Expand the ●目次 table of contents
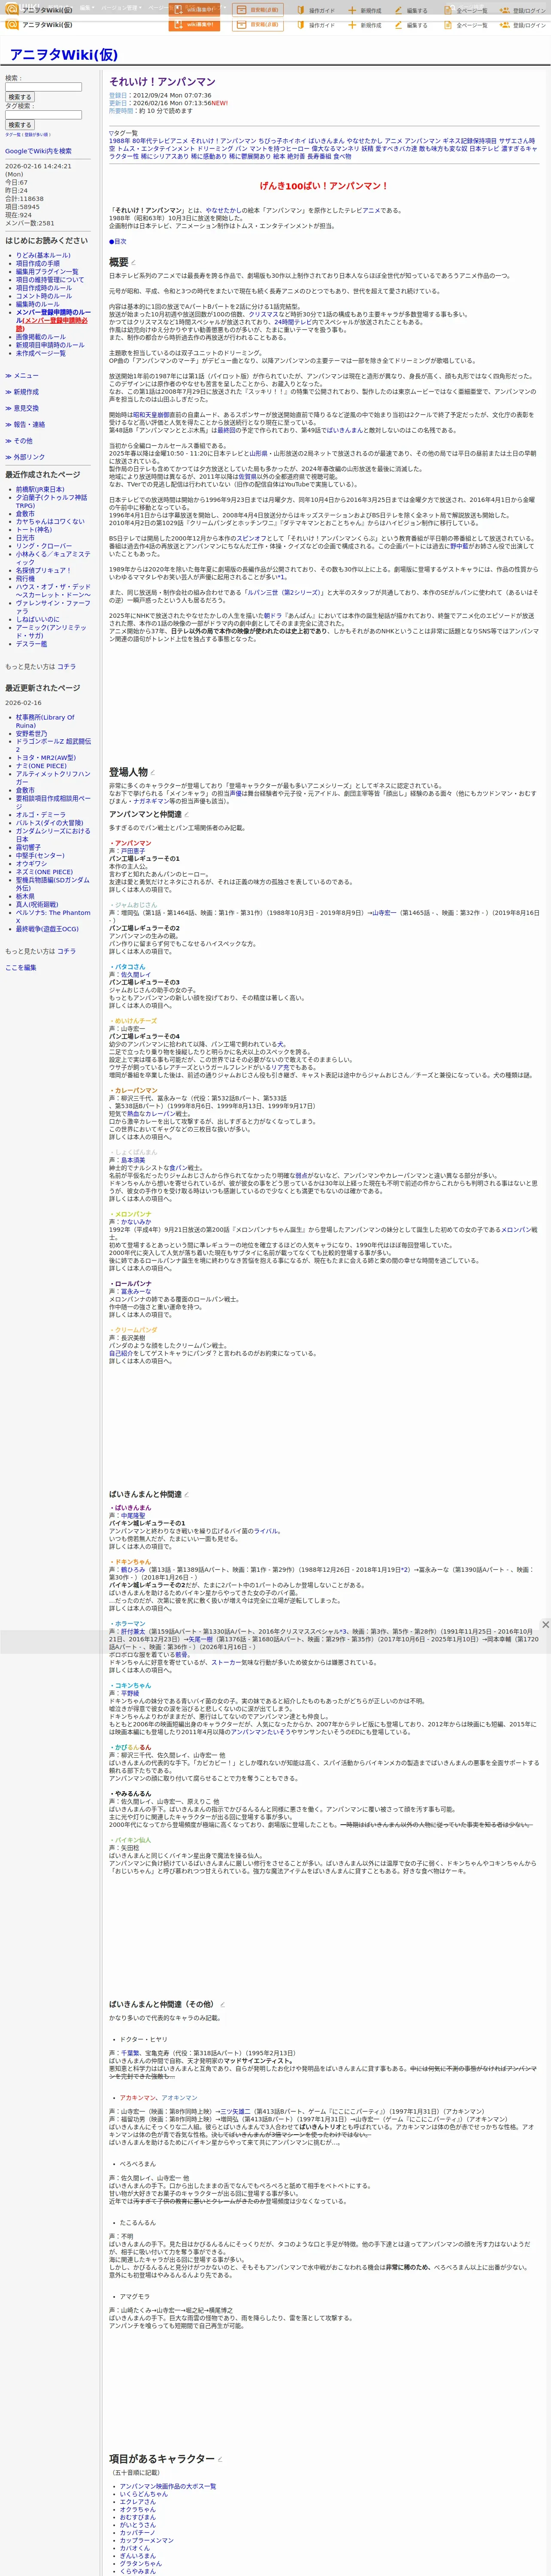Screen dimensions: 551x2576 pyautogui.click(x=118, y=241)
